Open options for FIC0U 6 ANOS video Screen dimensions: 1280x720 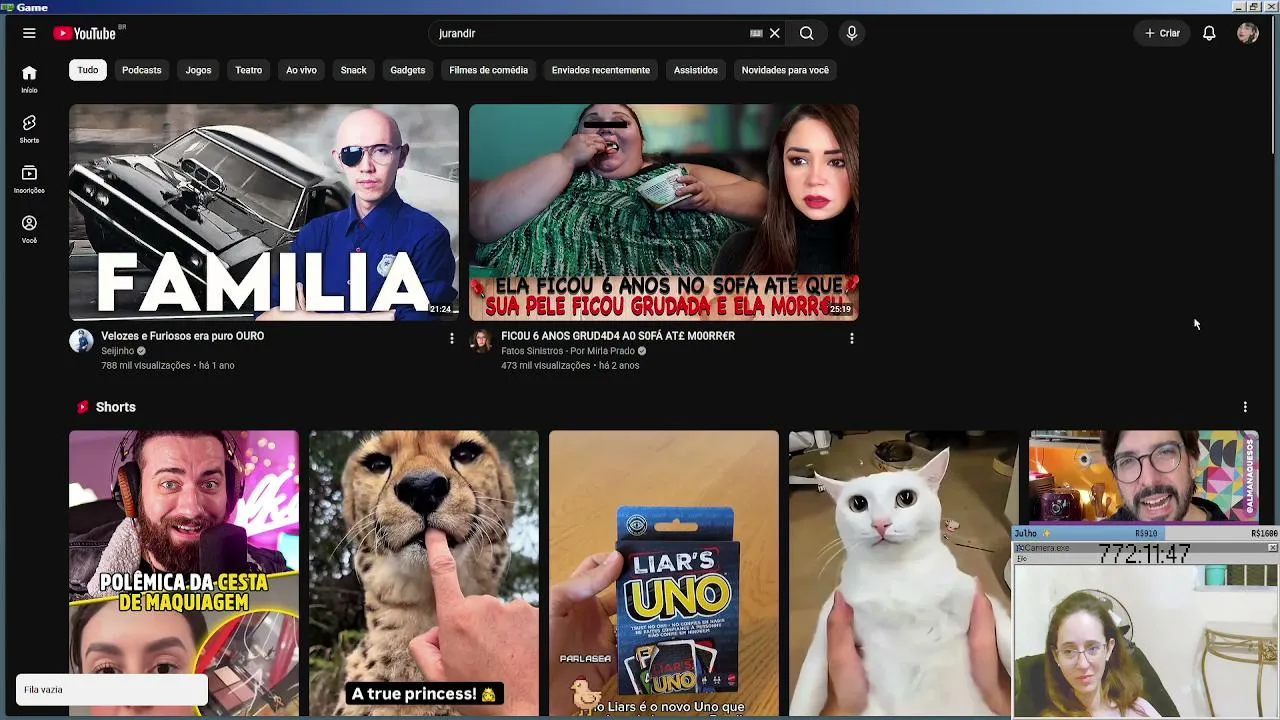(851, 339)
